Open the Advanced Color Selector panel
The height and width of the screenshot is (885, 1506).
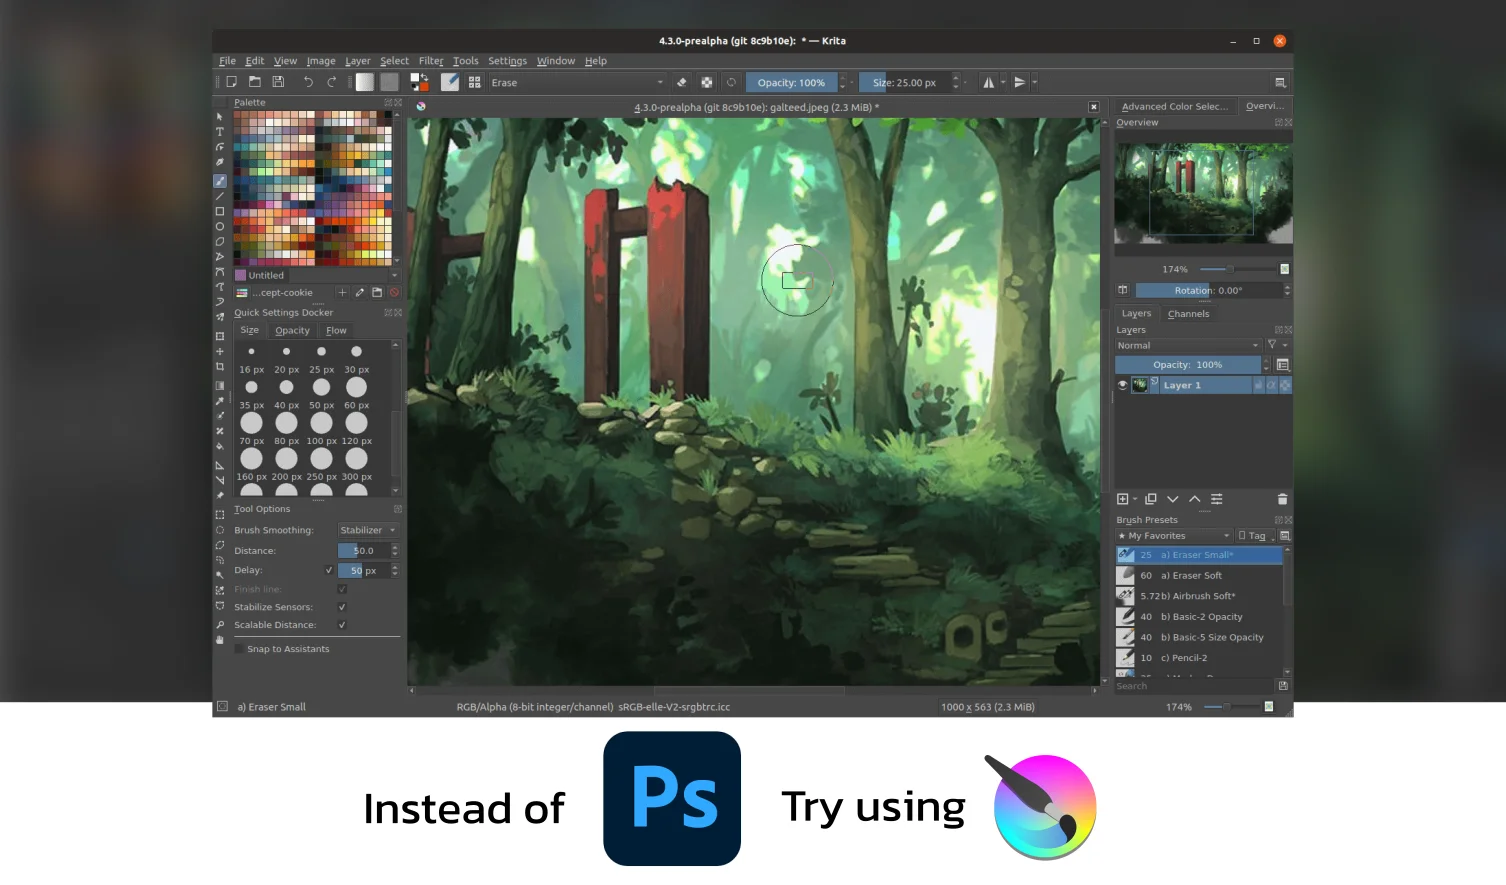(1174, 106)
